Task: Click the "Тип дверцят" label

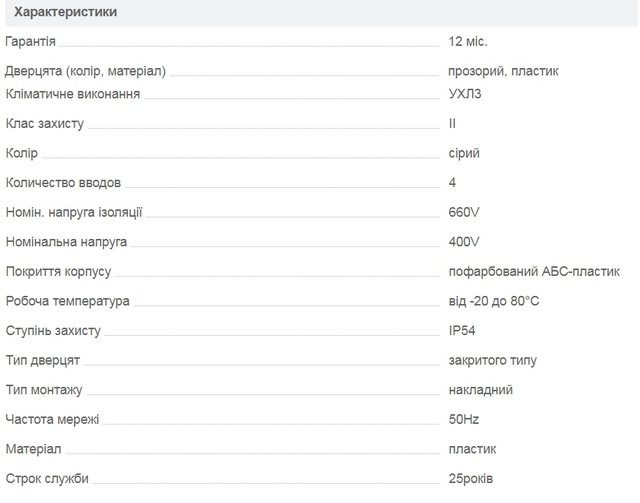Action: (x=43, y=360)
